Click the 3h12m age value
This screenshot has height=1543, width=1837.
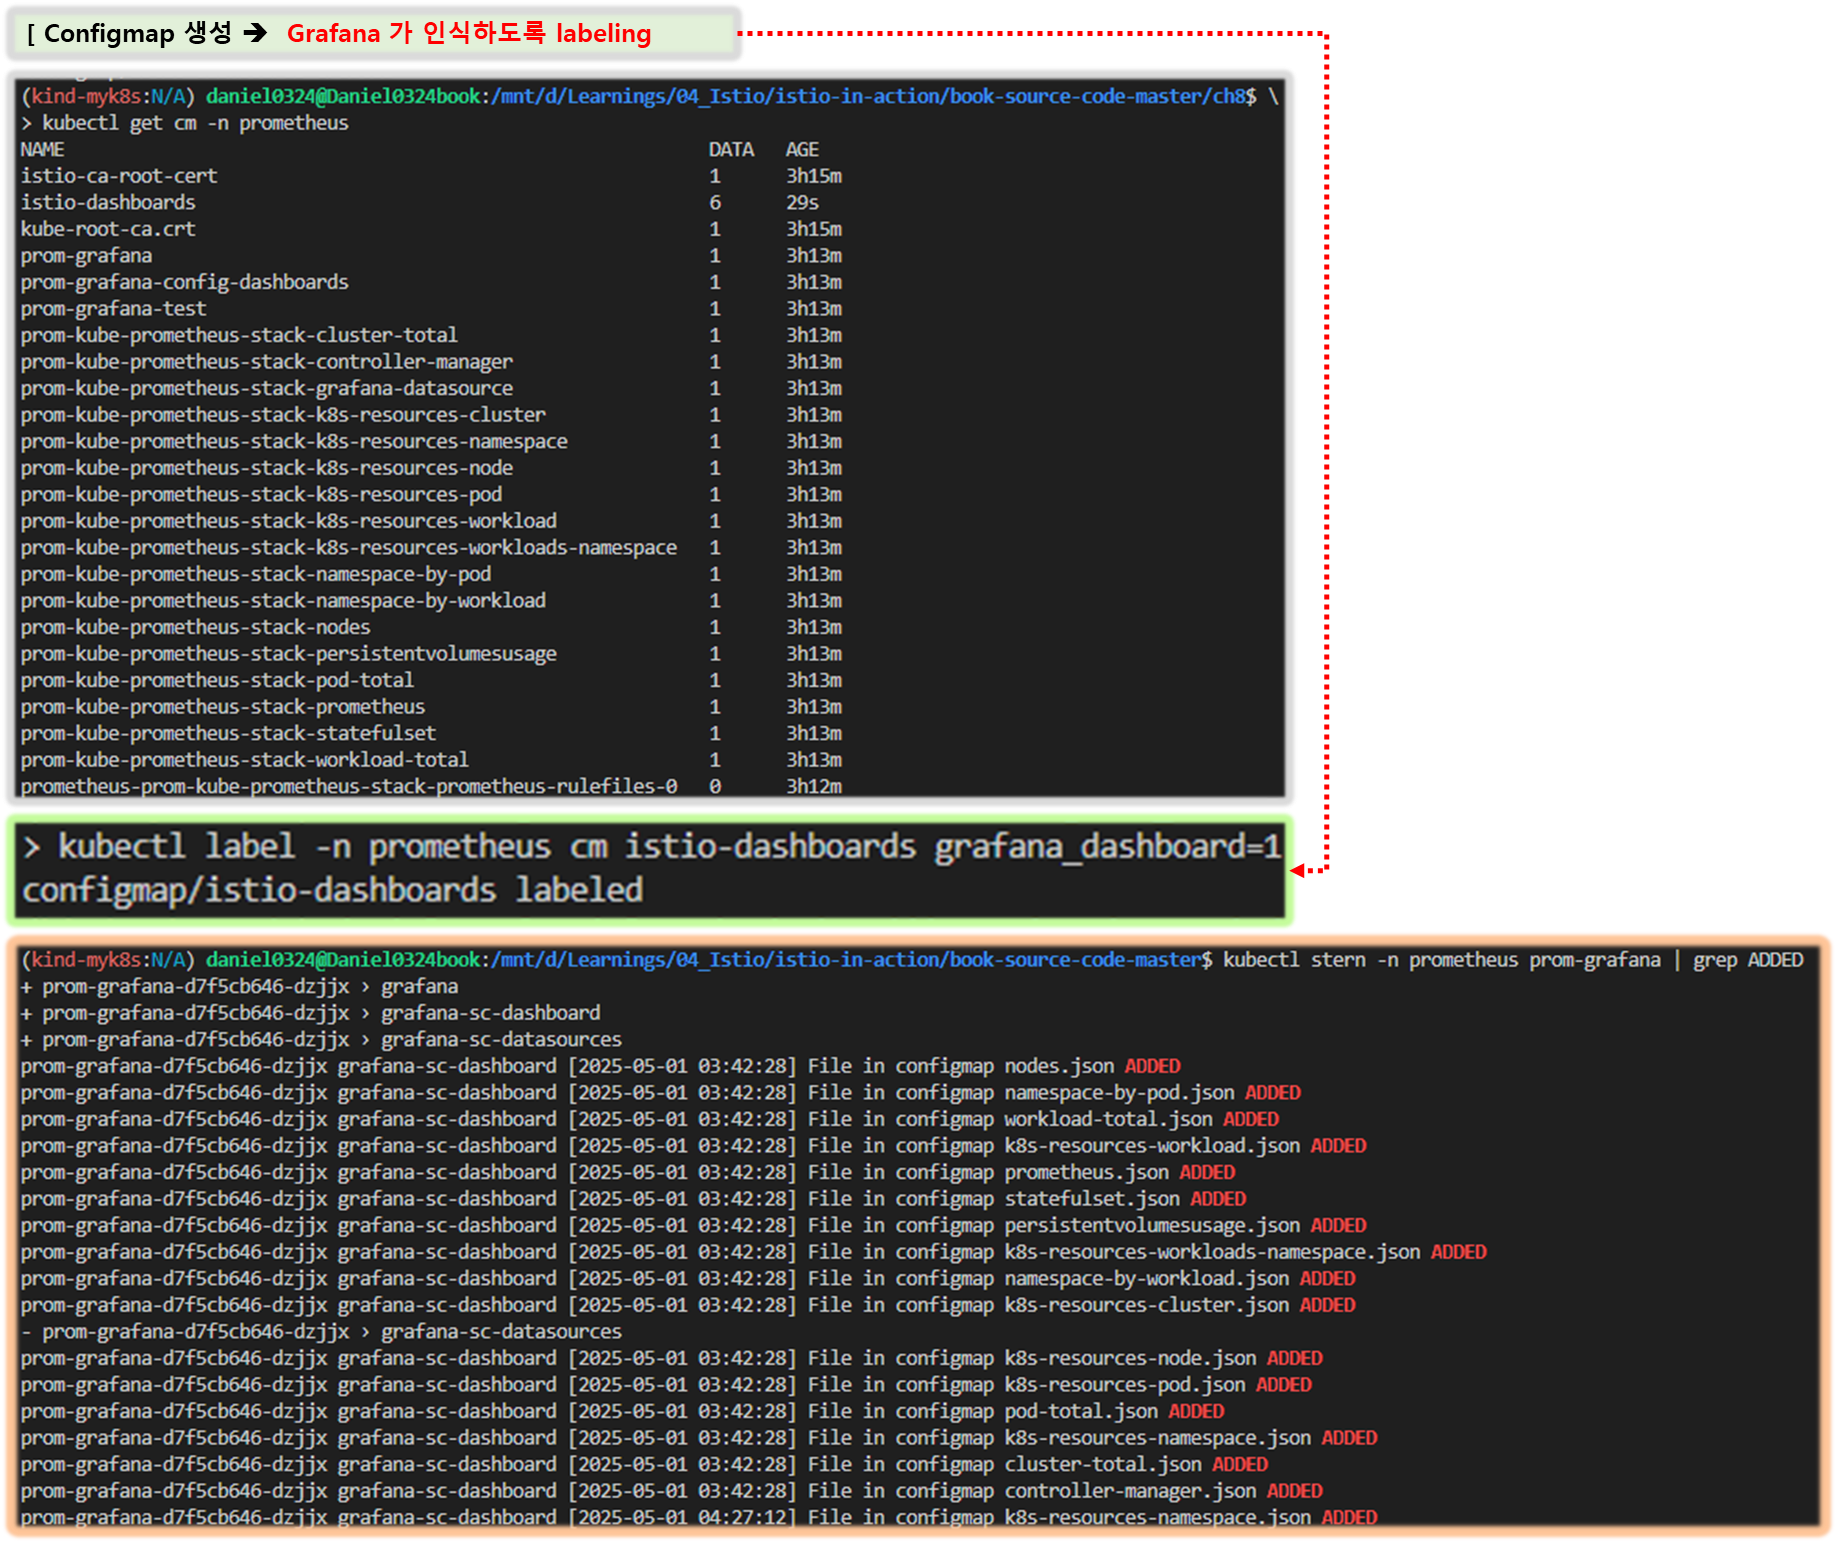(813, 786)
